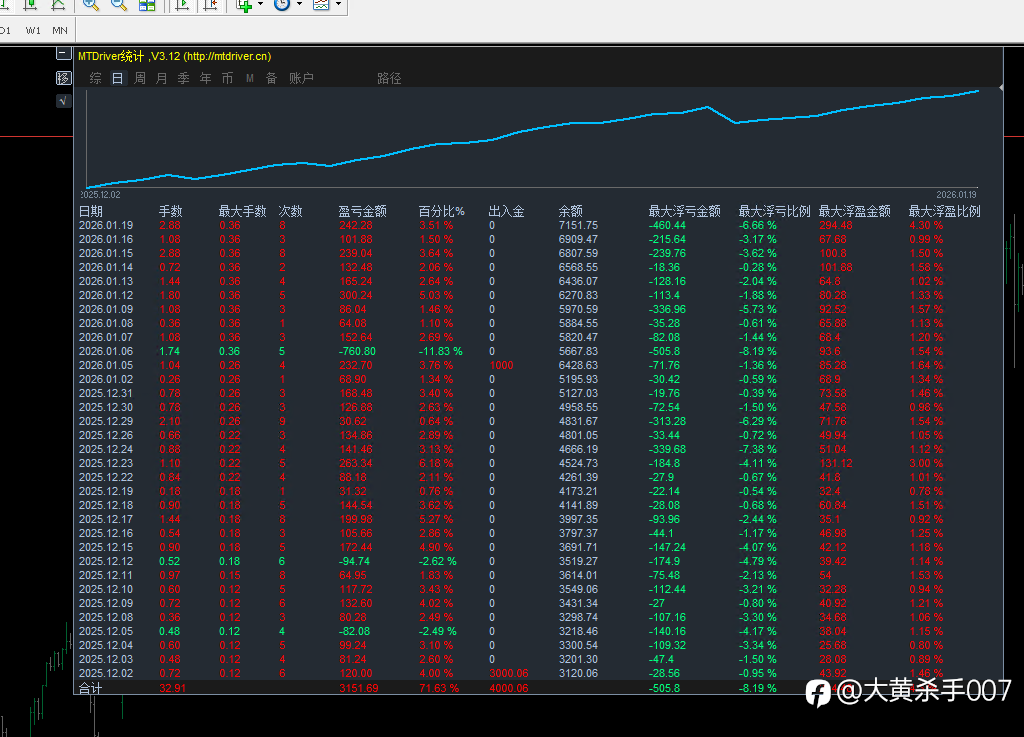
Task: Click the 账户 account button
Action: tap(301, 78)
